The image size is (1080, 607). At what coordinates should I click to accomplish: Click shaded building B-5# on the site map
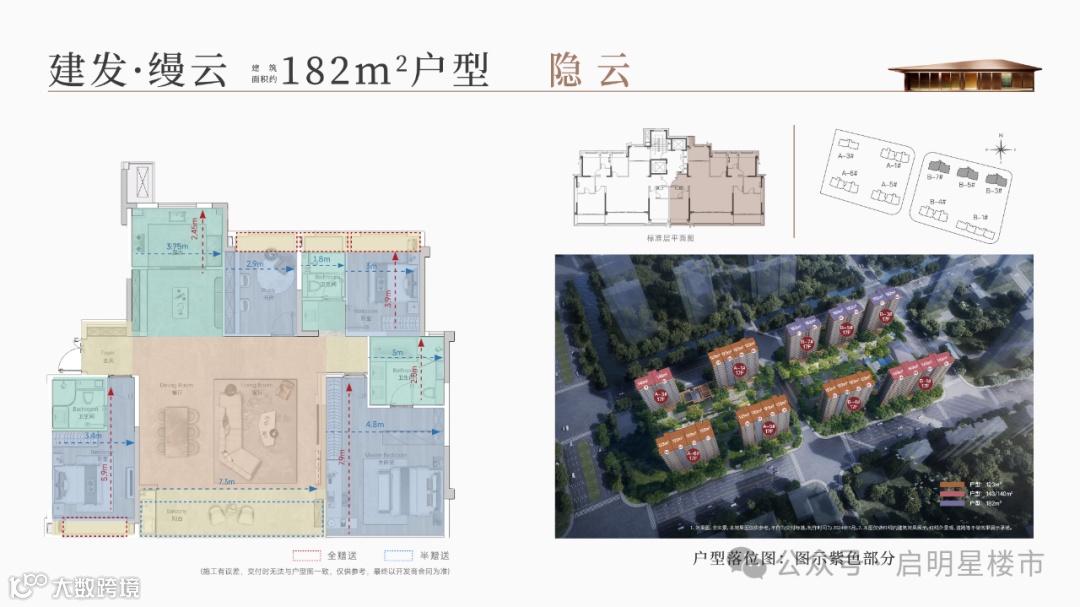coord(967,173)
